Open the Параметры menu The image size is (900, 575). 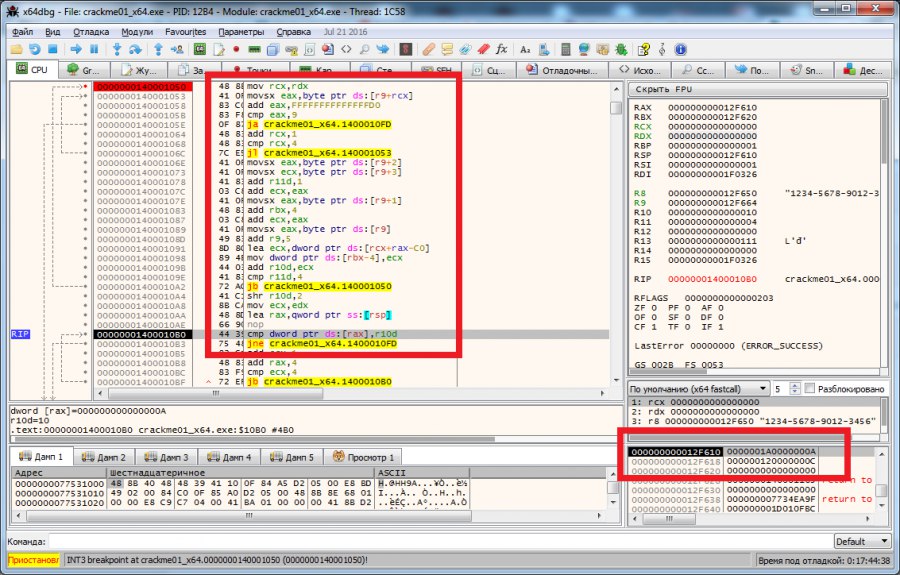(241, 32)
